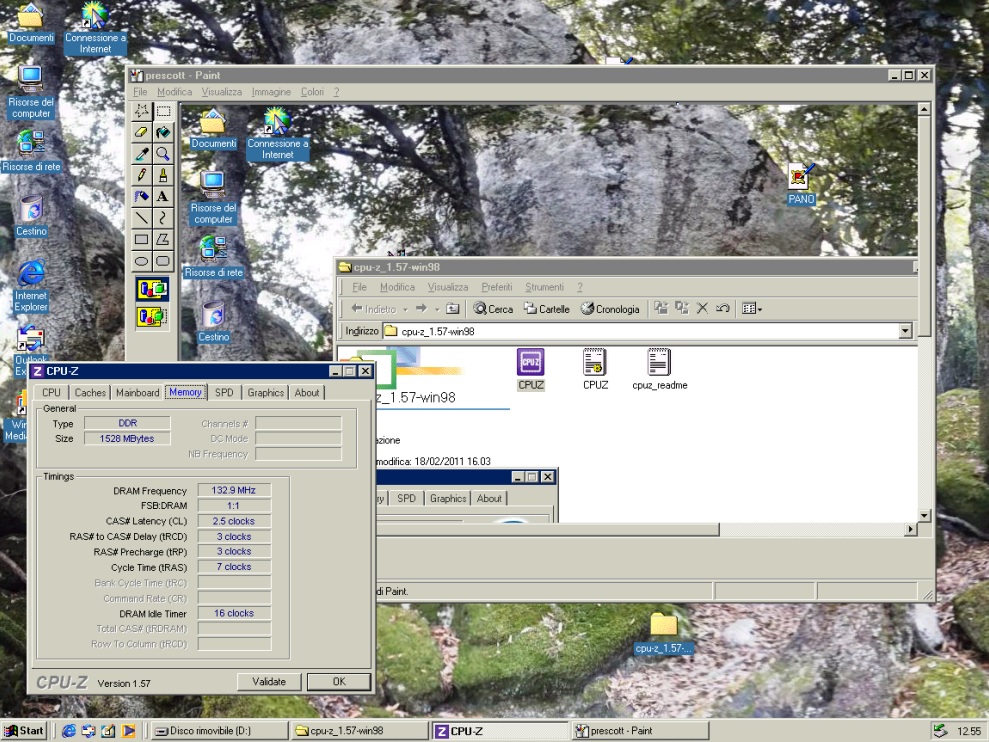Click Paint horizontal scrollbar right arrow
The image size is (989, 742).
click(910, 529)
